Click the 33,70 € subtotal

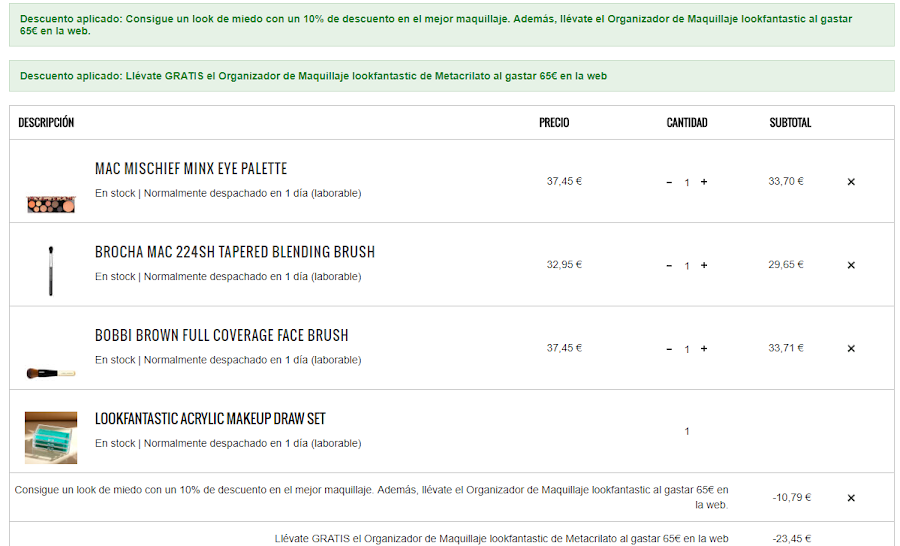tap(786, 181)
